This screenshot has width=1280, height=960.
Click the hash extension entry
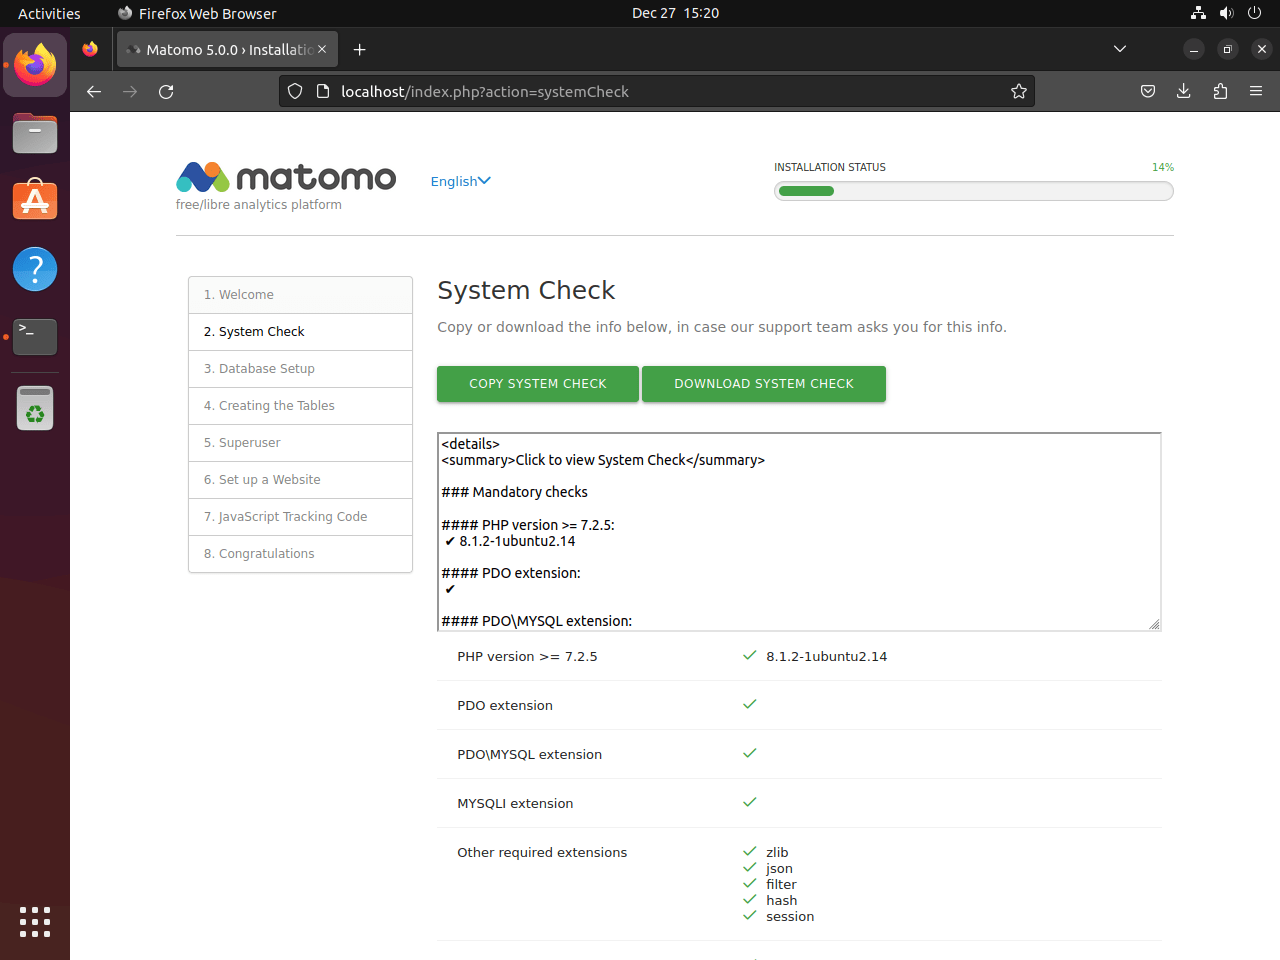782,901
